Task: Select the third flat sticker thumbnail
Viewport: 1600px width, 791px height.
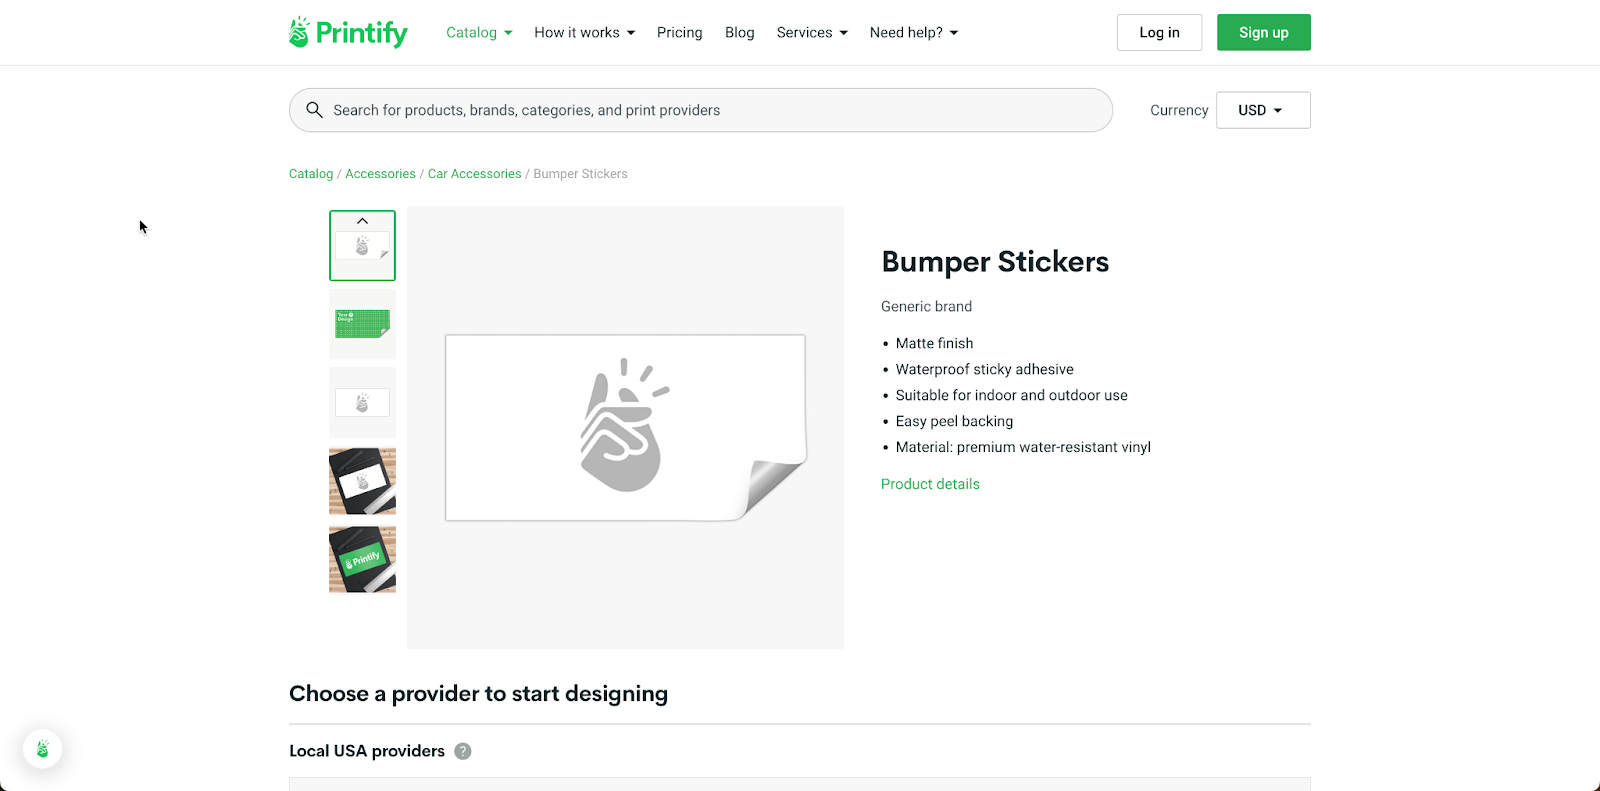Action: (x=362, y=403)
